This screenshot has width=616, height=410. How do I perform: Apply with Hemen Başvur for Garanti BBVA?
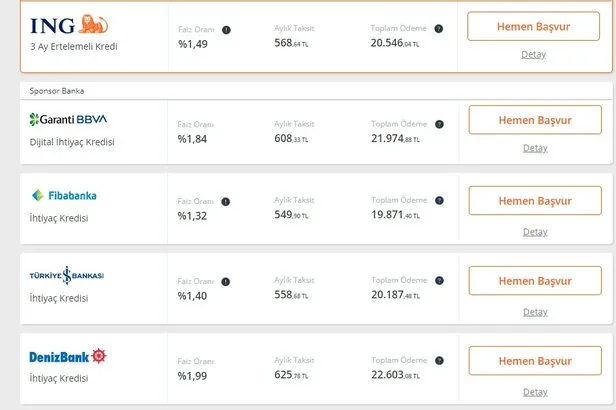coord(534,120)
